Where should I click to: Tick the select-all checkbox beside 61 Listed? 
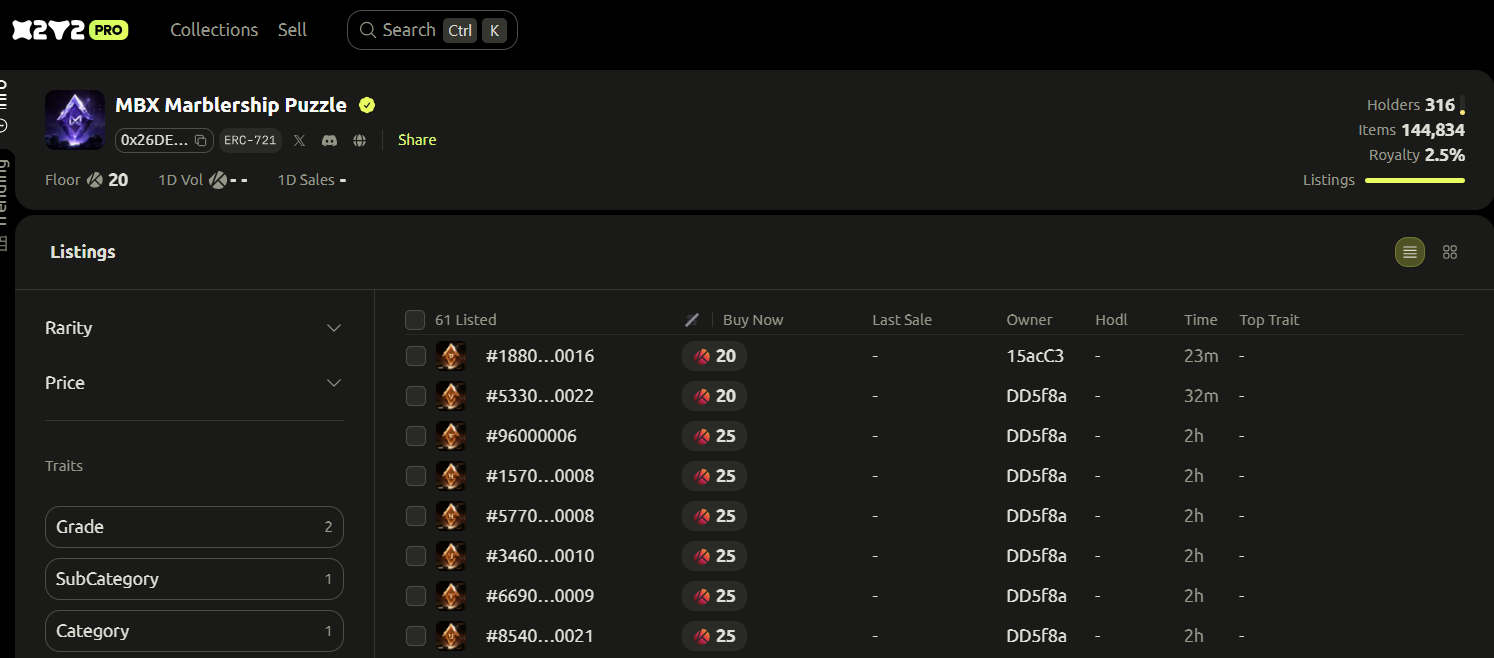pos(415,320)
